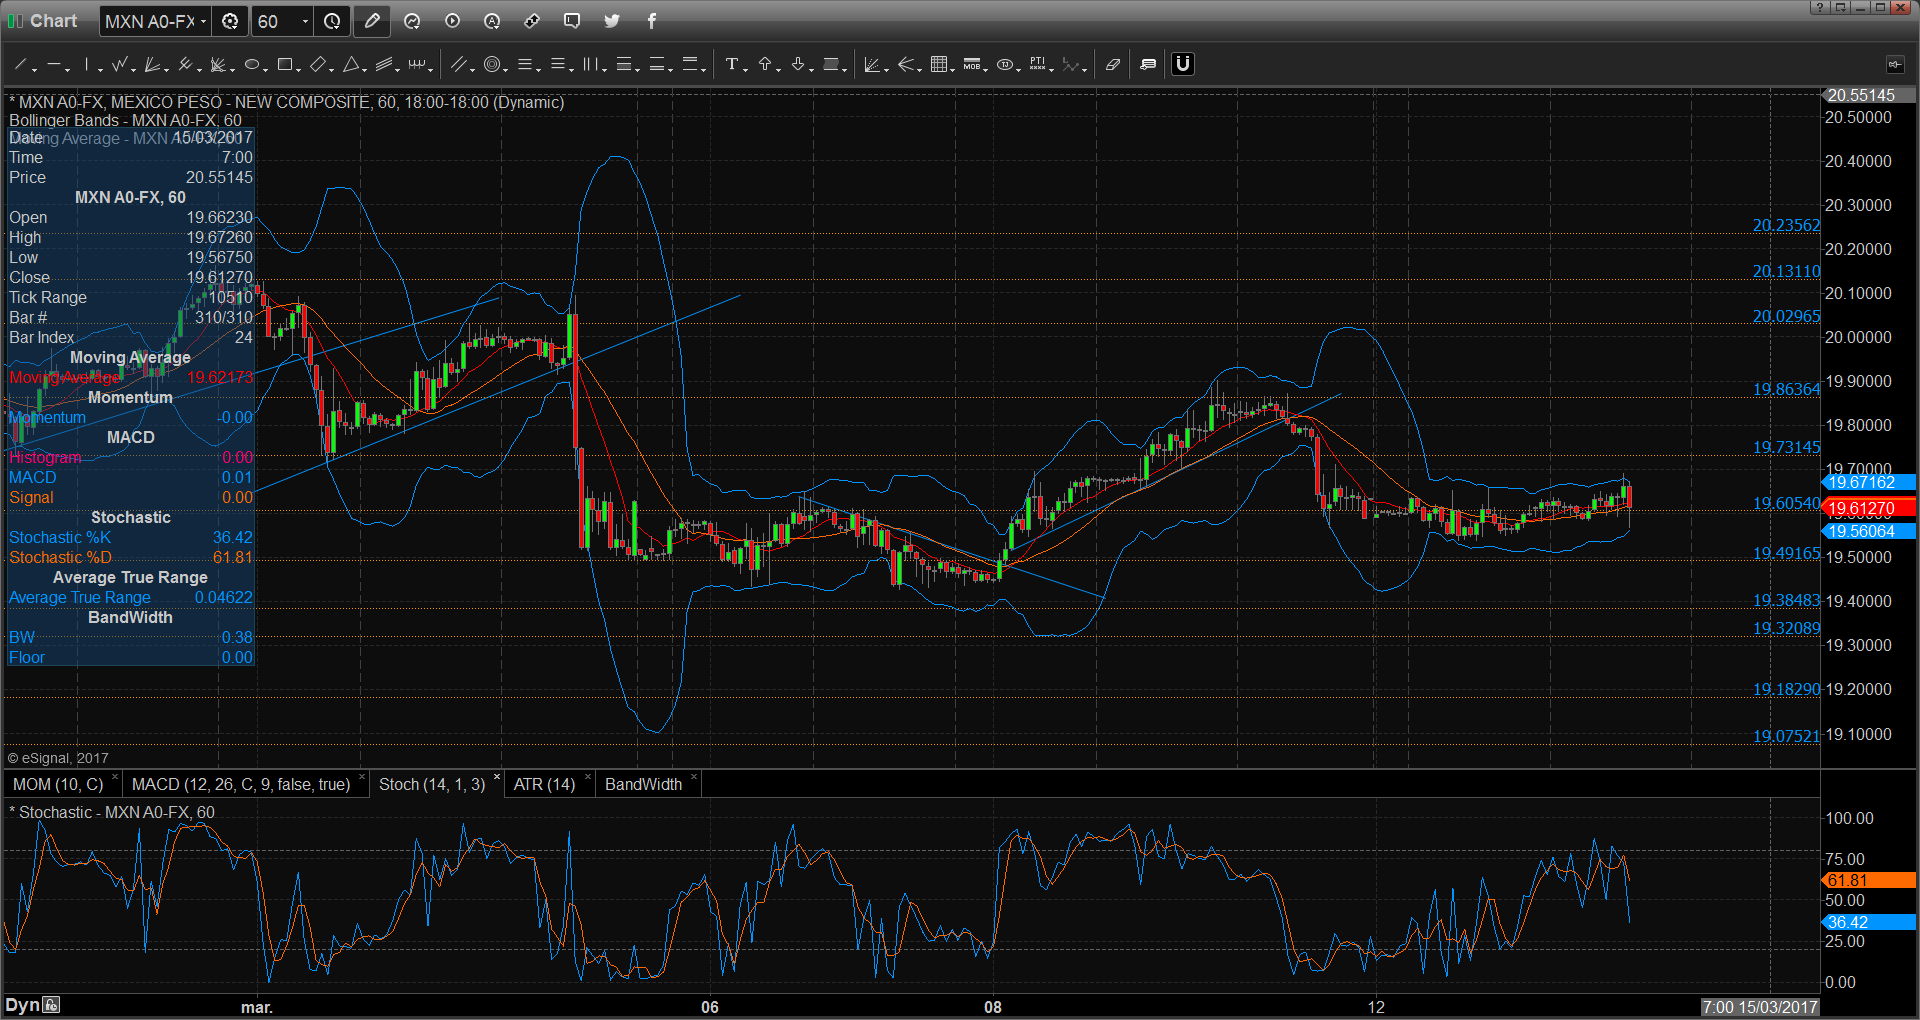1920x1020 pixels.
Task: Switch to the BandWidth tab
Action: [643, 785]
